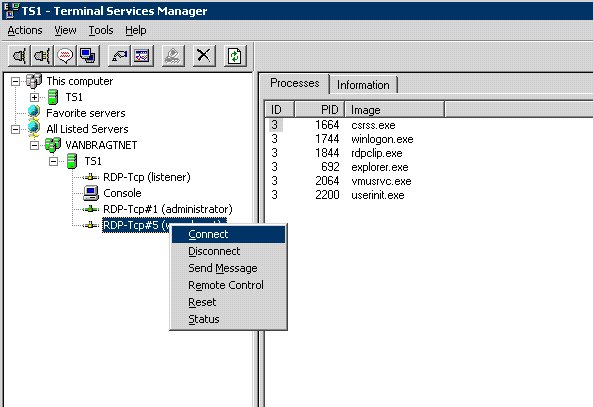Click the This computer servers icon
This screenshot has height=407, width=593.
point(34,81)
